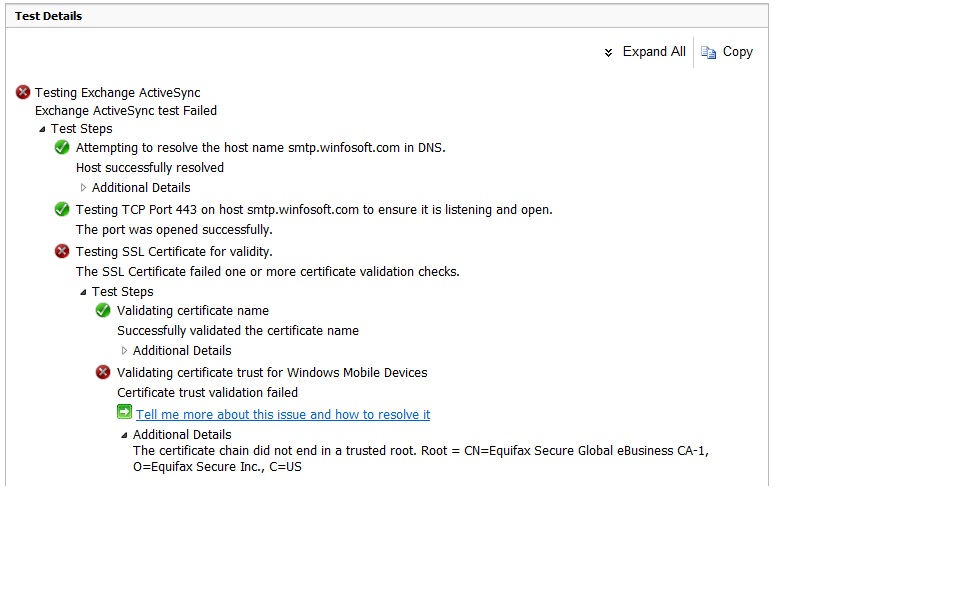Select 'Testing SSL Certificate for validity' text
960x614 pixels.
click(x=174, y=252)
